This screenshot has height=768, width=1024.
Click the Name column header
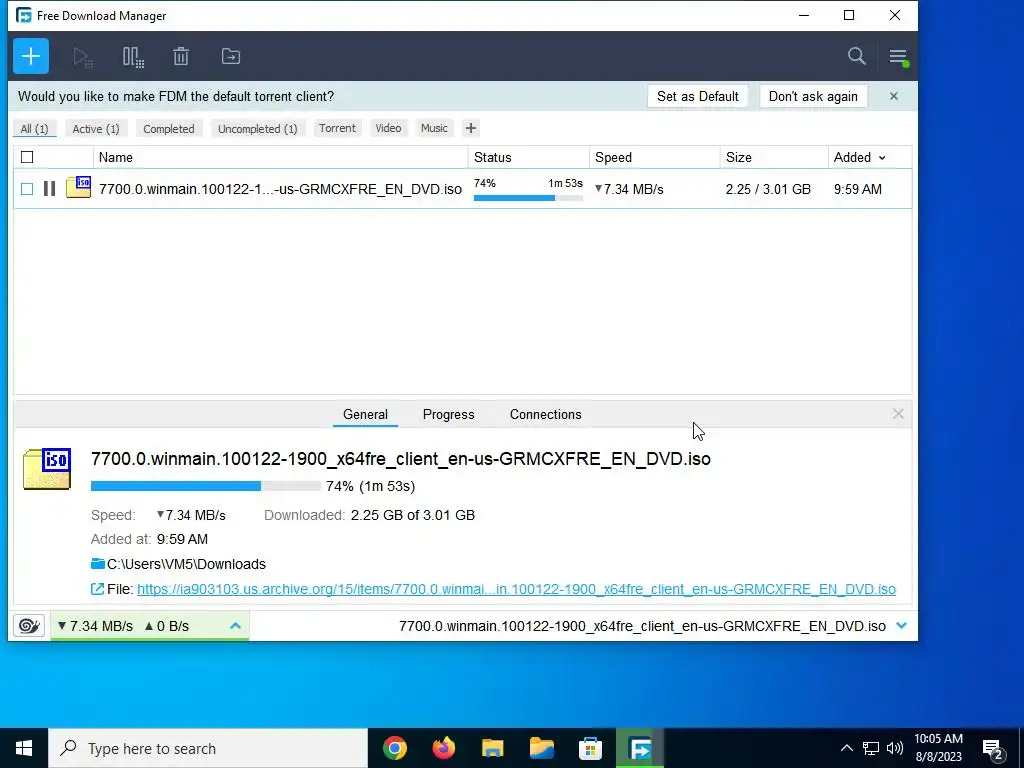pyautogui.click(x=281, y=157)
